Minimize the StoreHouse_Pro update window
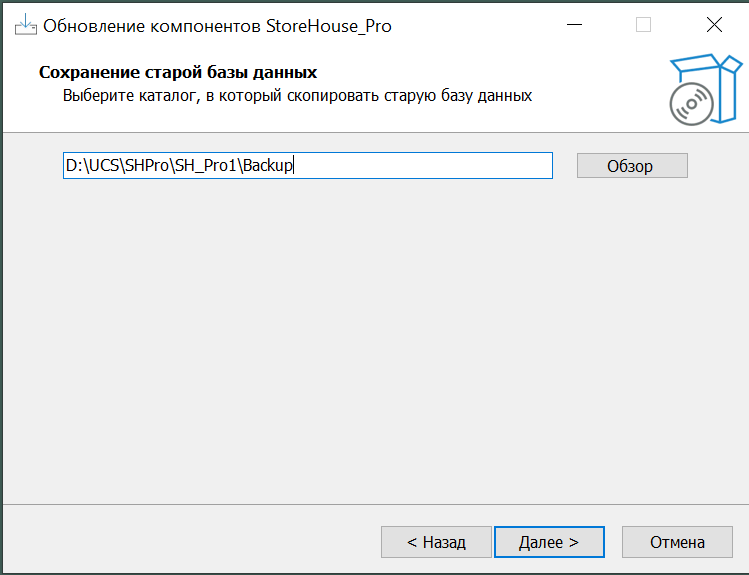Screen dimensions: 749x575 coord(573,26)
